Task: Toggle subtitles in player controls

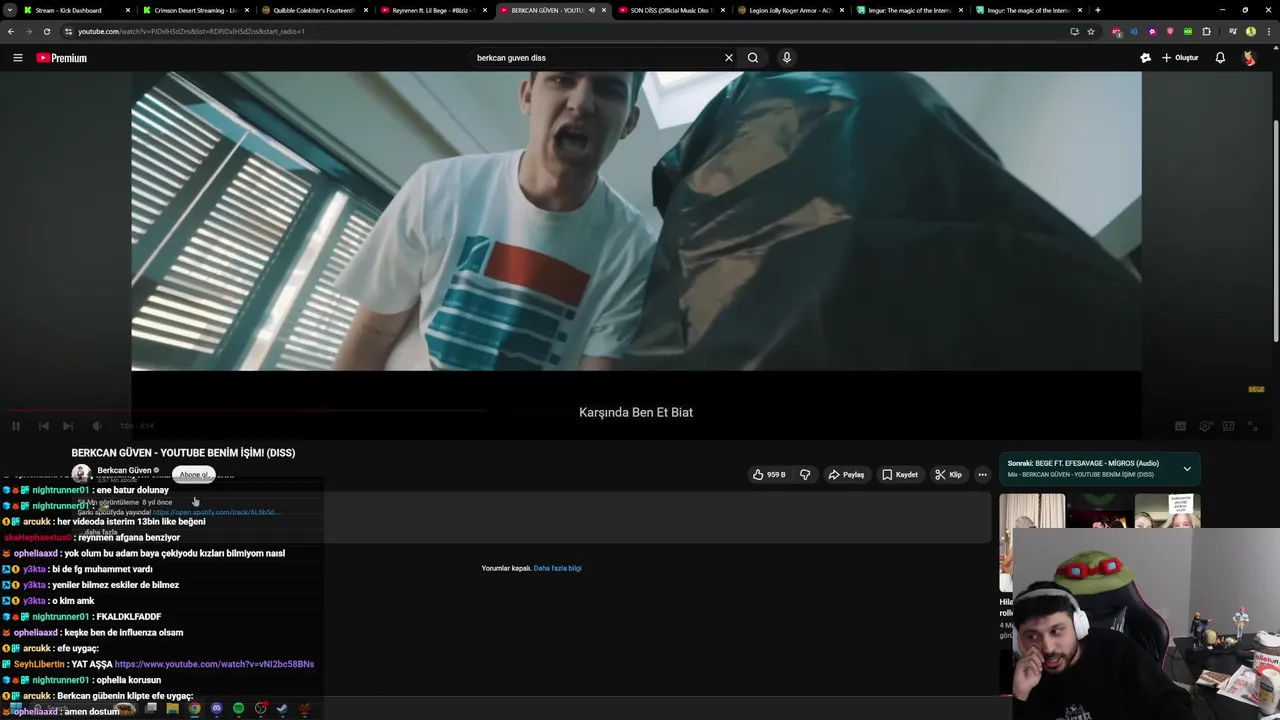Action: point(1181,426)
